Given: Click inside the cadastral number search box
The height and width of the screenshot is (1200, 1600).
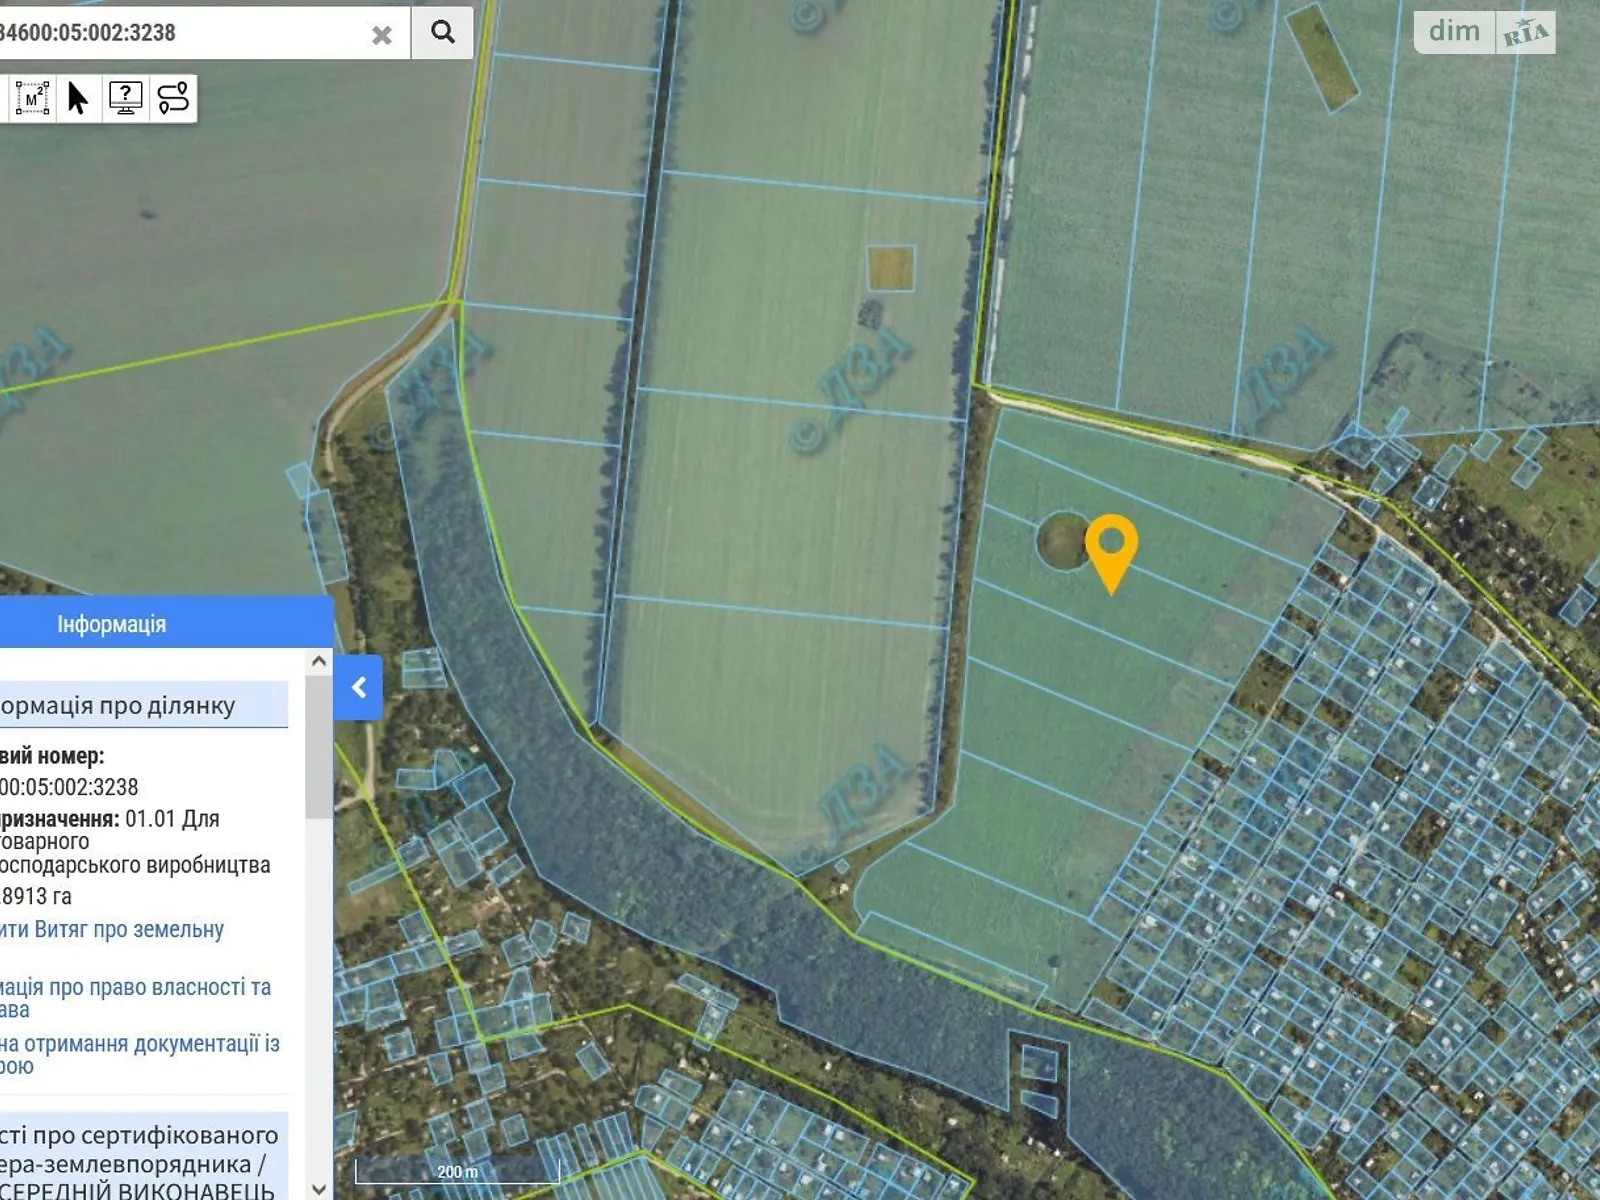Looking at the screenshot, I should [x=180, y=32].
